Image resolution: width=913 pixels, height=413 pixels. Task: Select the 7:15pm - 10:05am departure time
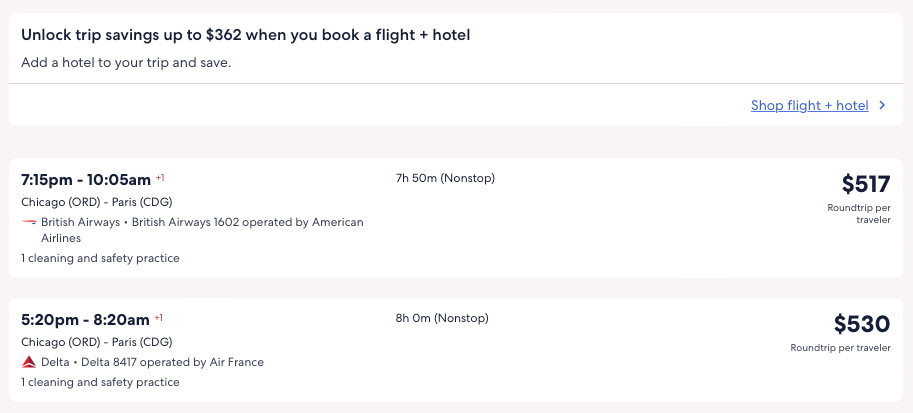(86, 180)
